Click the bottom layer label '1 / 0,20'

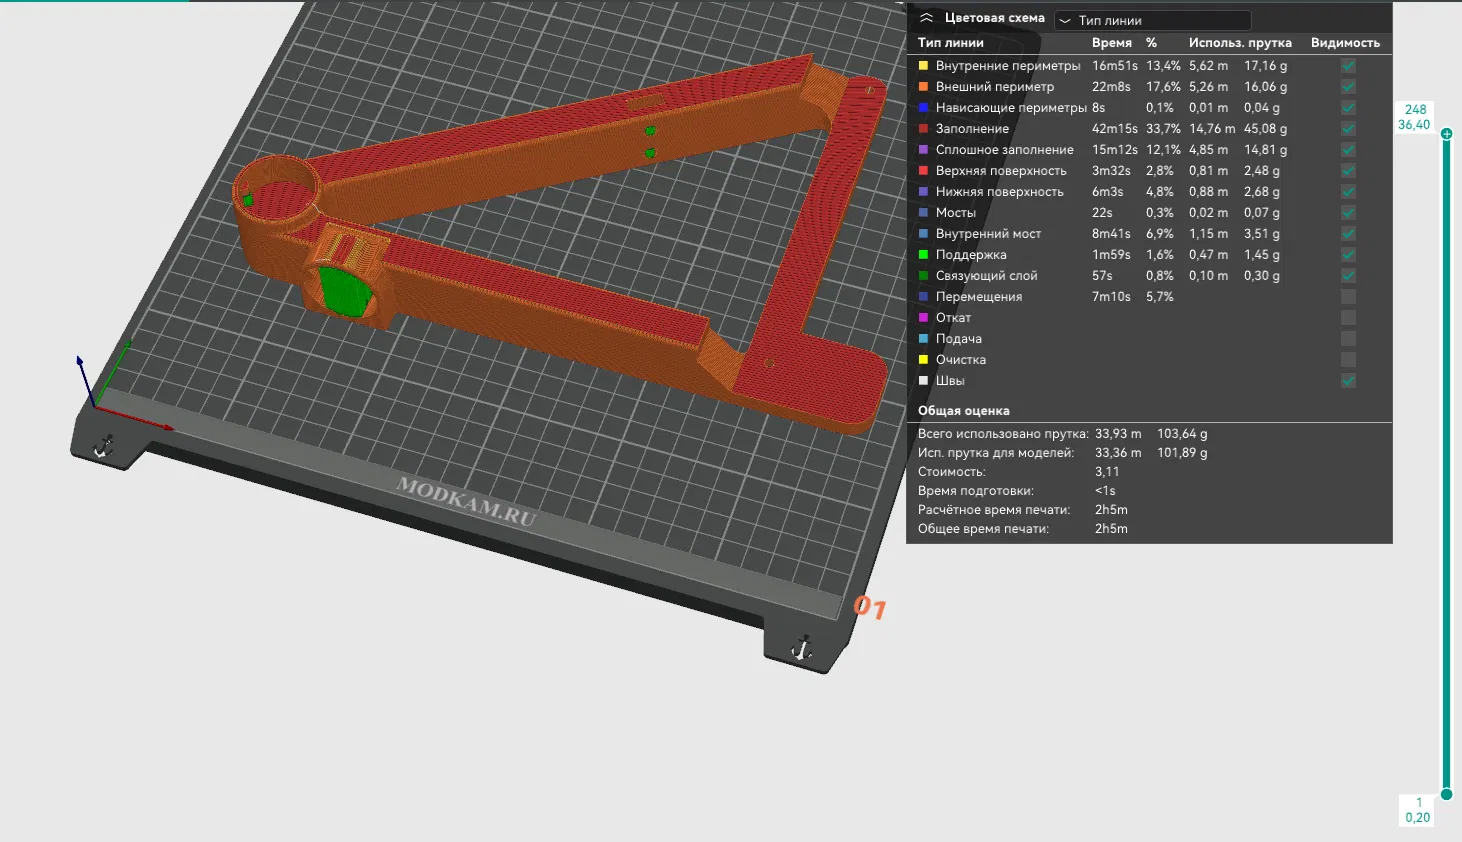(1418, 810)
